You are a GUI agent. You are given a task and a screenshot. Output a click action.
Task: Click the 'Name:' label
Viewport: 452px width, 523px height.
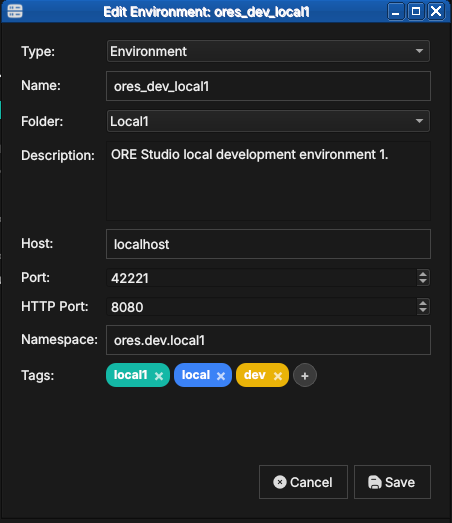click(x=41, y=86)
